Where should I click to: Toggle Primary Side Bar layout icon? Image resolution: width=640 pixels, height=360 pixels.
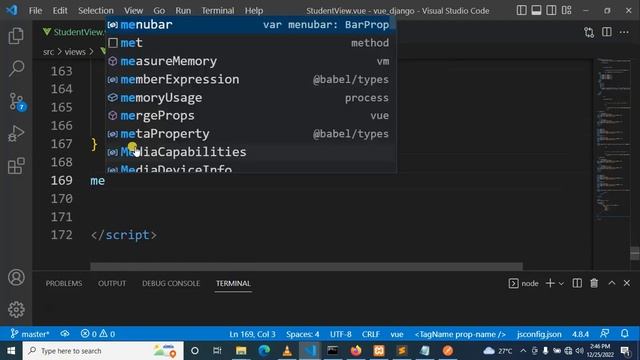click(x=521, y=11)
